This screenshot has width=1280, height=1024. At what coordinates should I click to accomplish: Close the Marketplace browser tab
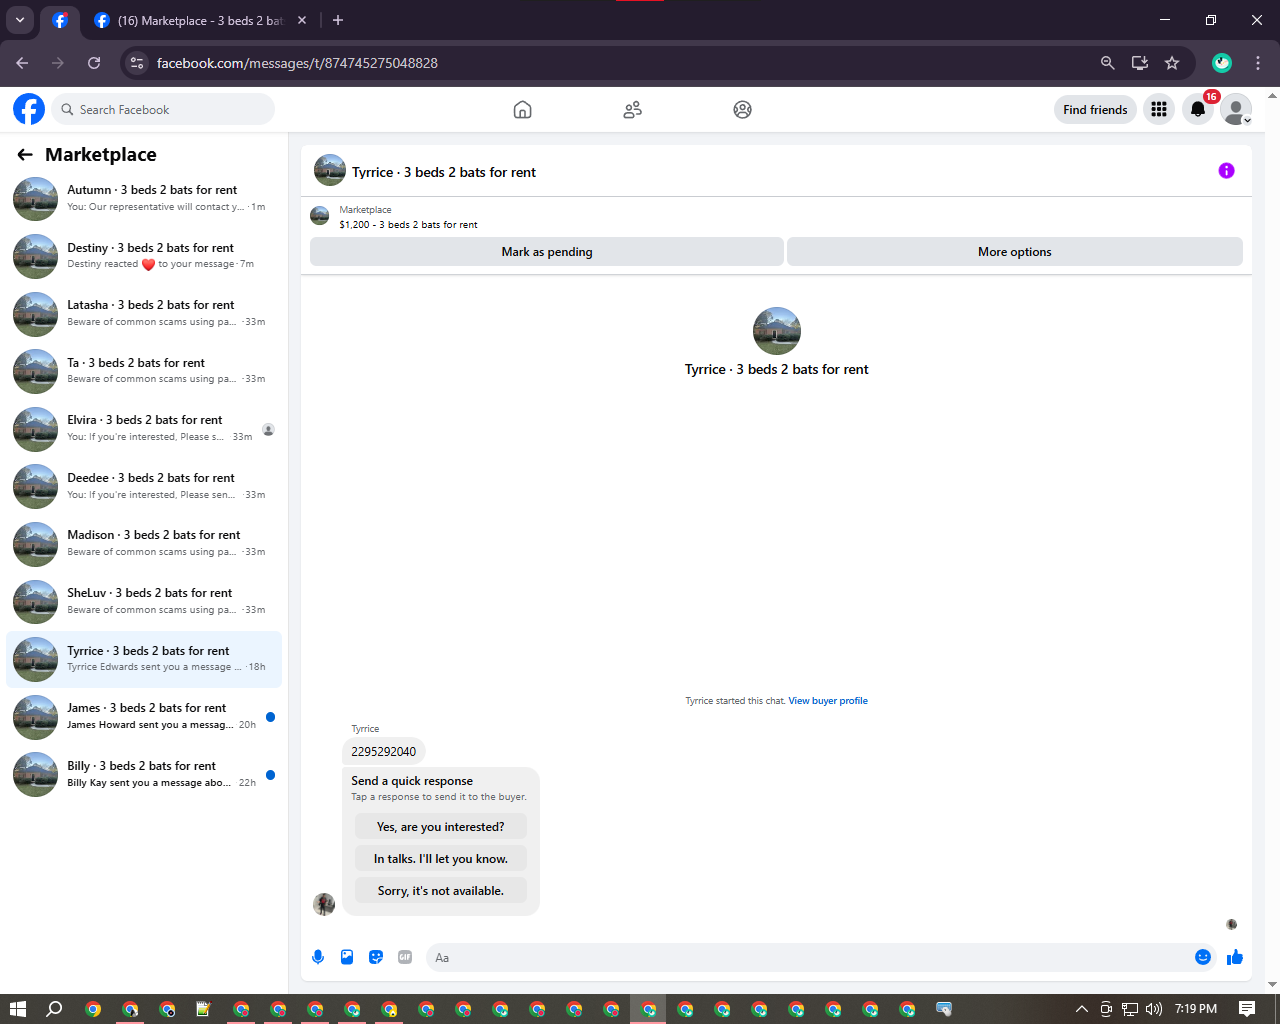(302, 20)
